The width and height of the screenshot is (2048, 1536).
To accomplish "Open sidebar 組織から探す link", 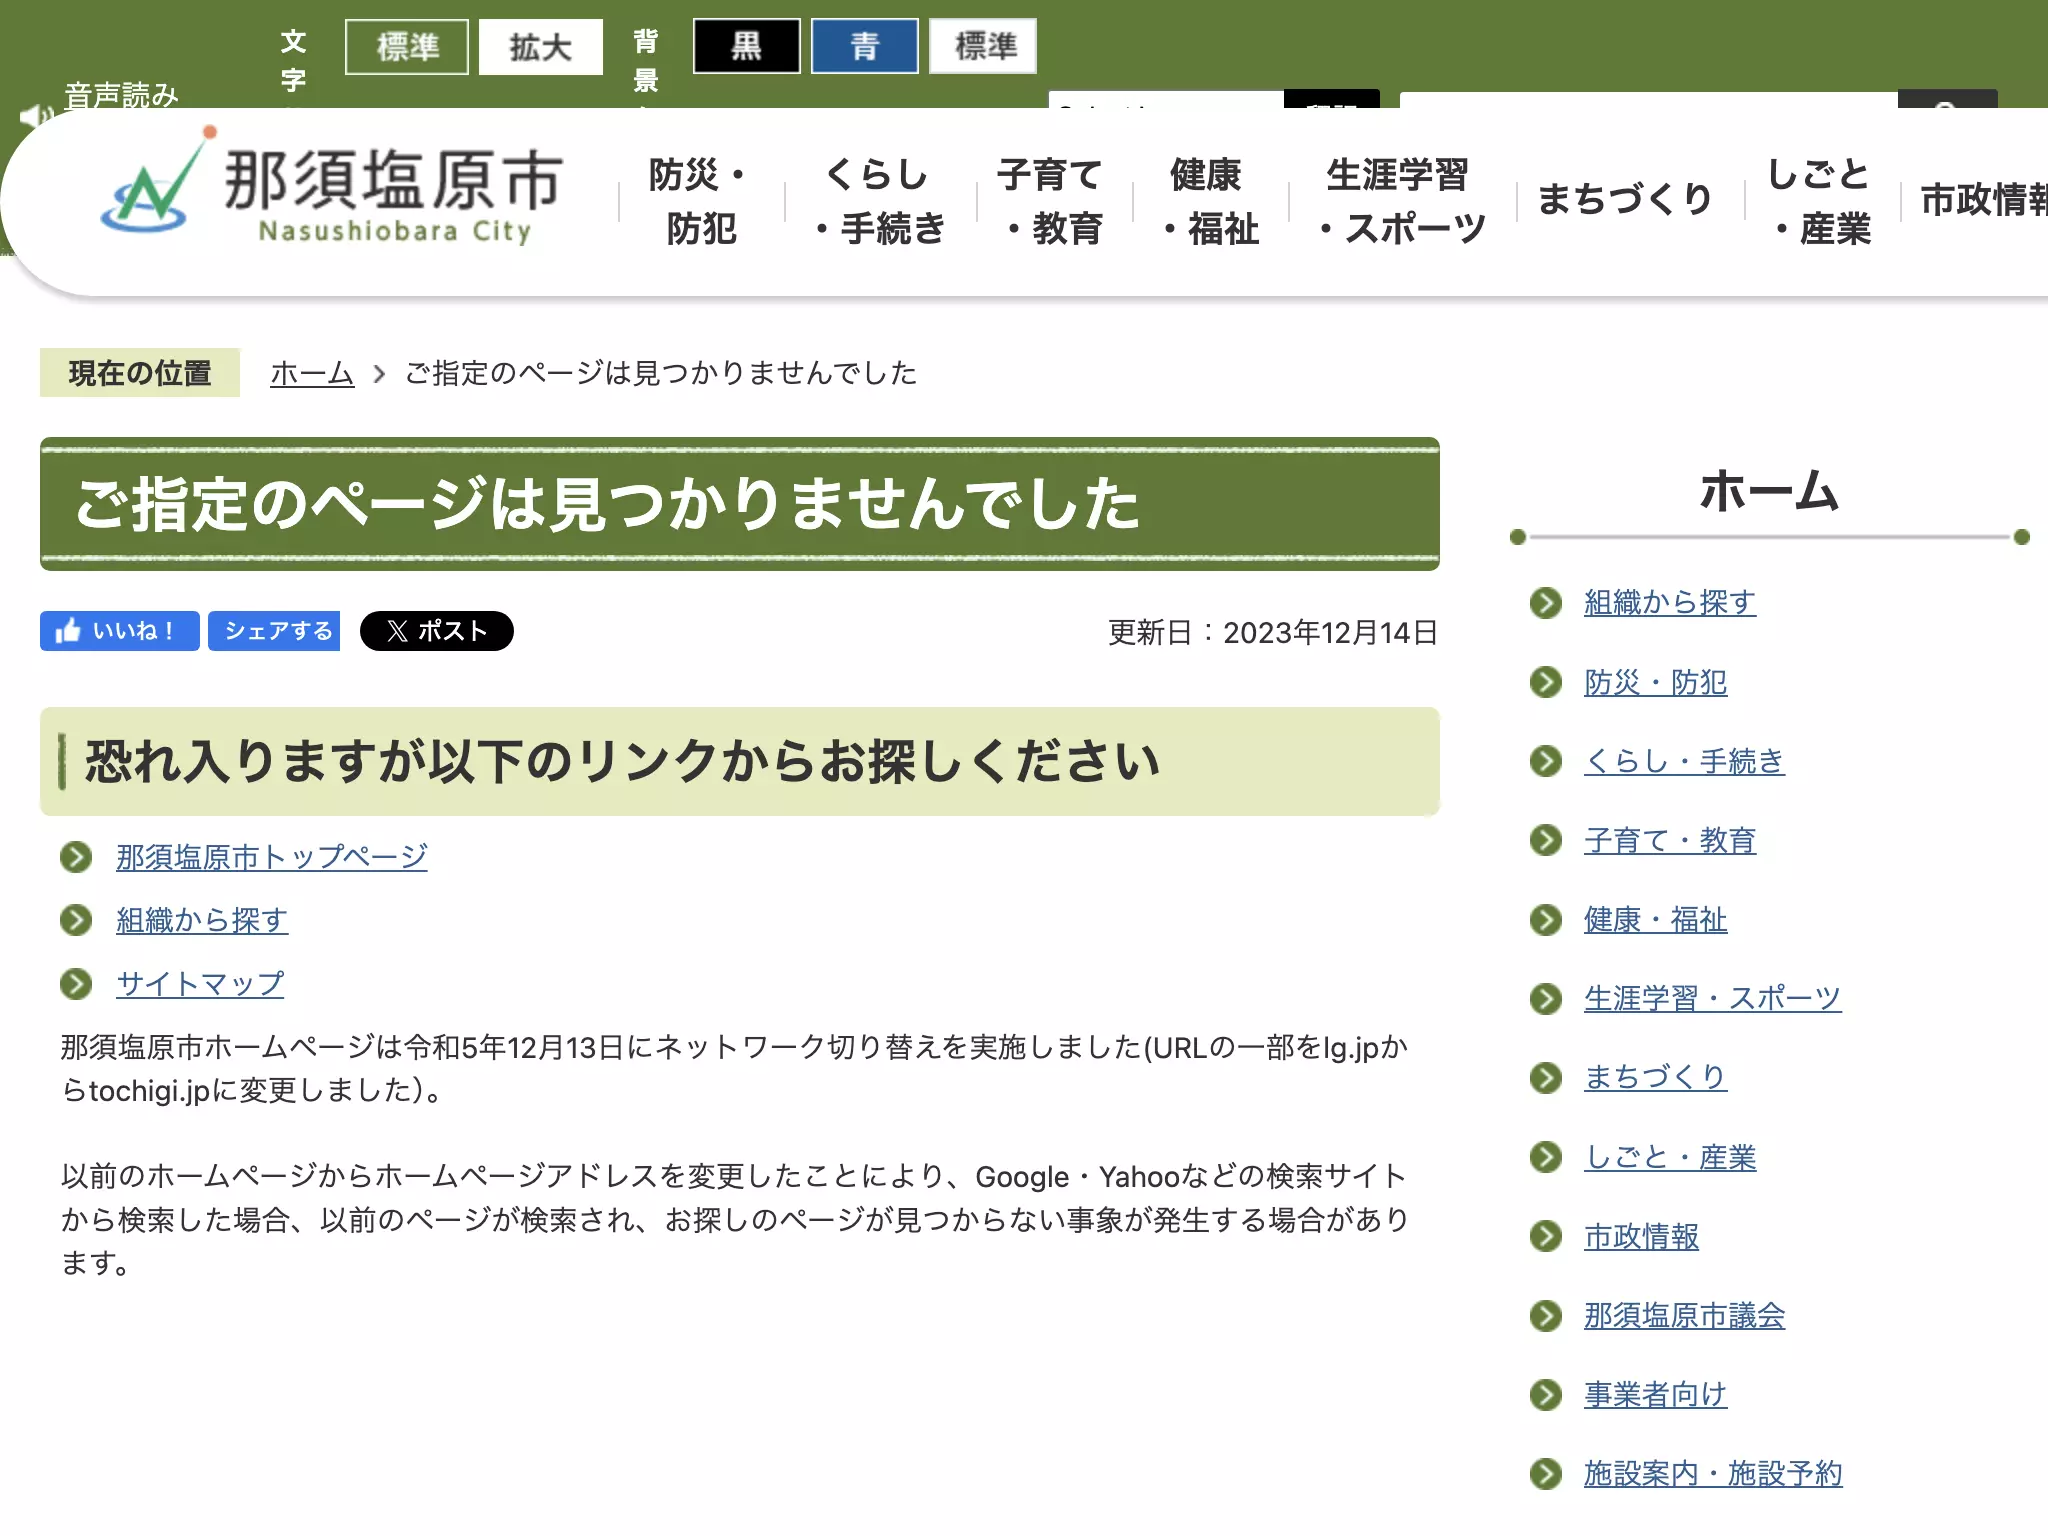I will coord(1670,602).
